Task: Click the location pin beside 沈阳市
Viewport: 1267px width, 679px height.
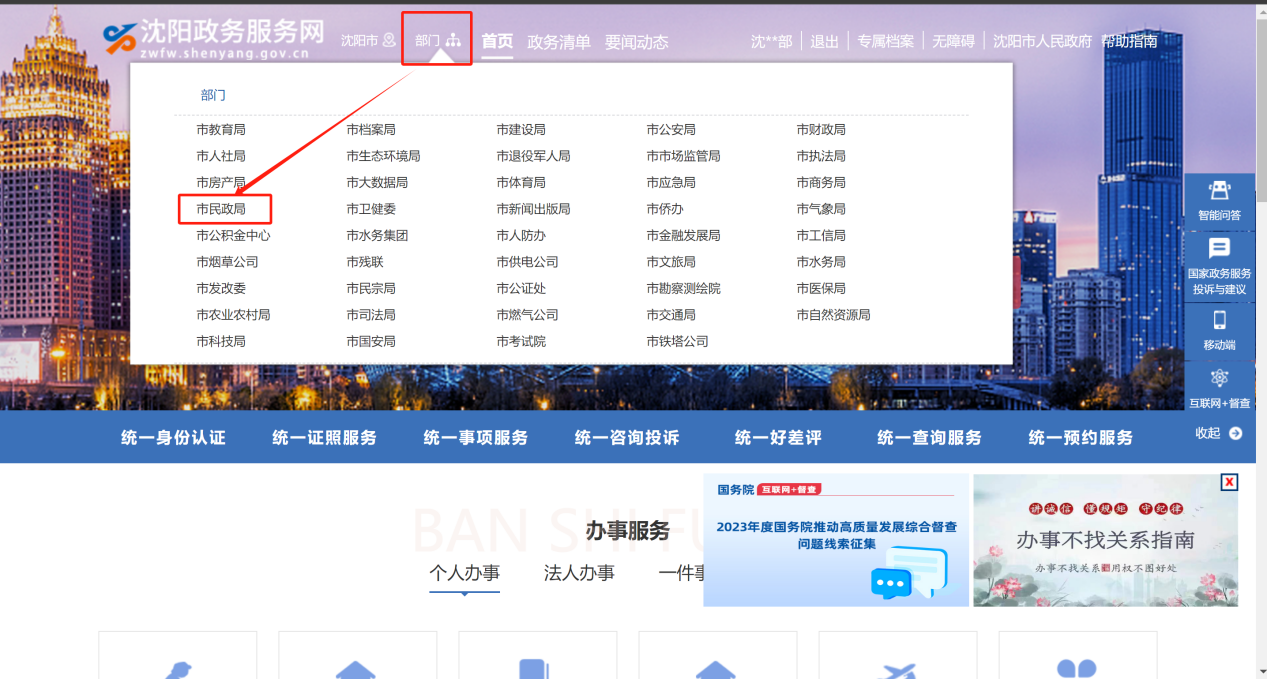Action: 389,41
